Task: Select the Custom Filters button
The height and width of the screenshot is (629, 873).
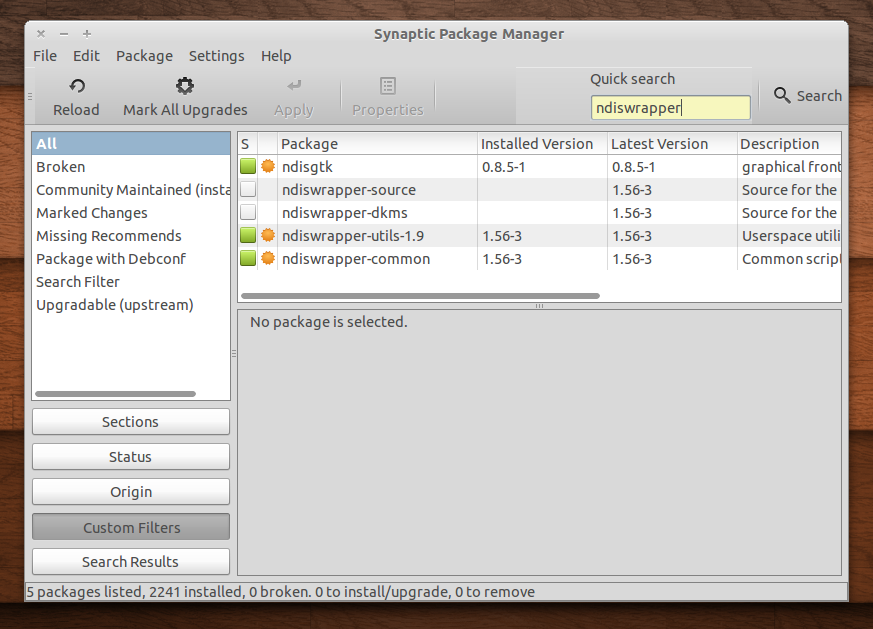Action: click(131, 527)
